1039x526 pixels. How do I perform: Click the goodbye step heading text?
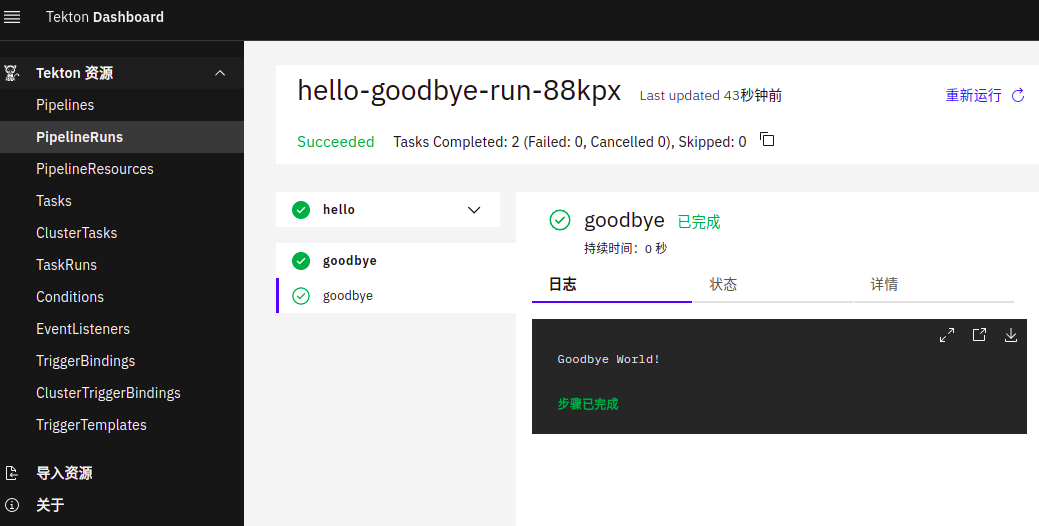coord(624,220)
